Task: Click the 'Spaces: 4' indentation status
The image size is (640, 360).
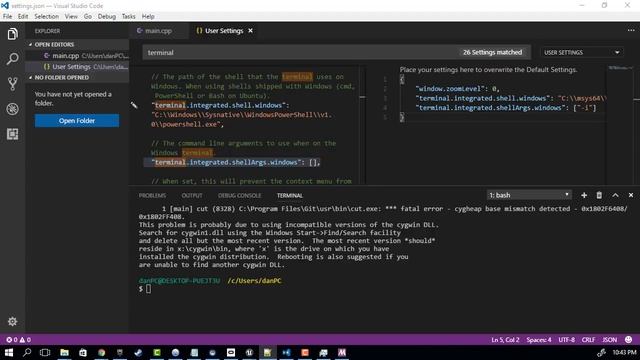Action: (539, 340)
